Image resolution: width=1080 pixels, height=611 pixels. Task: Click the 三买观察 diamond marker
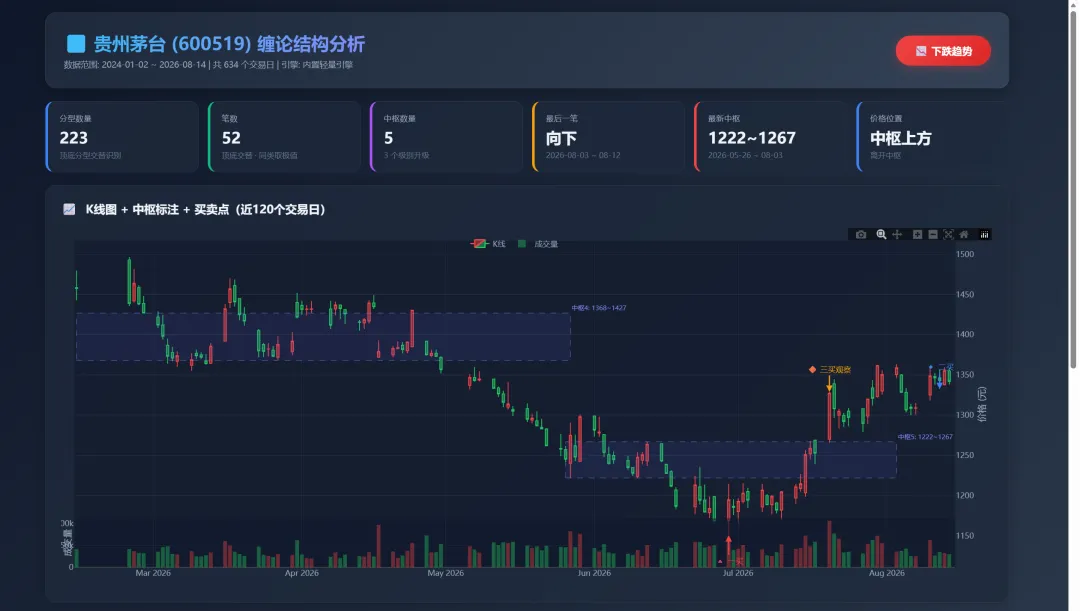813,370
